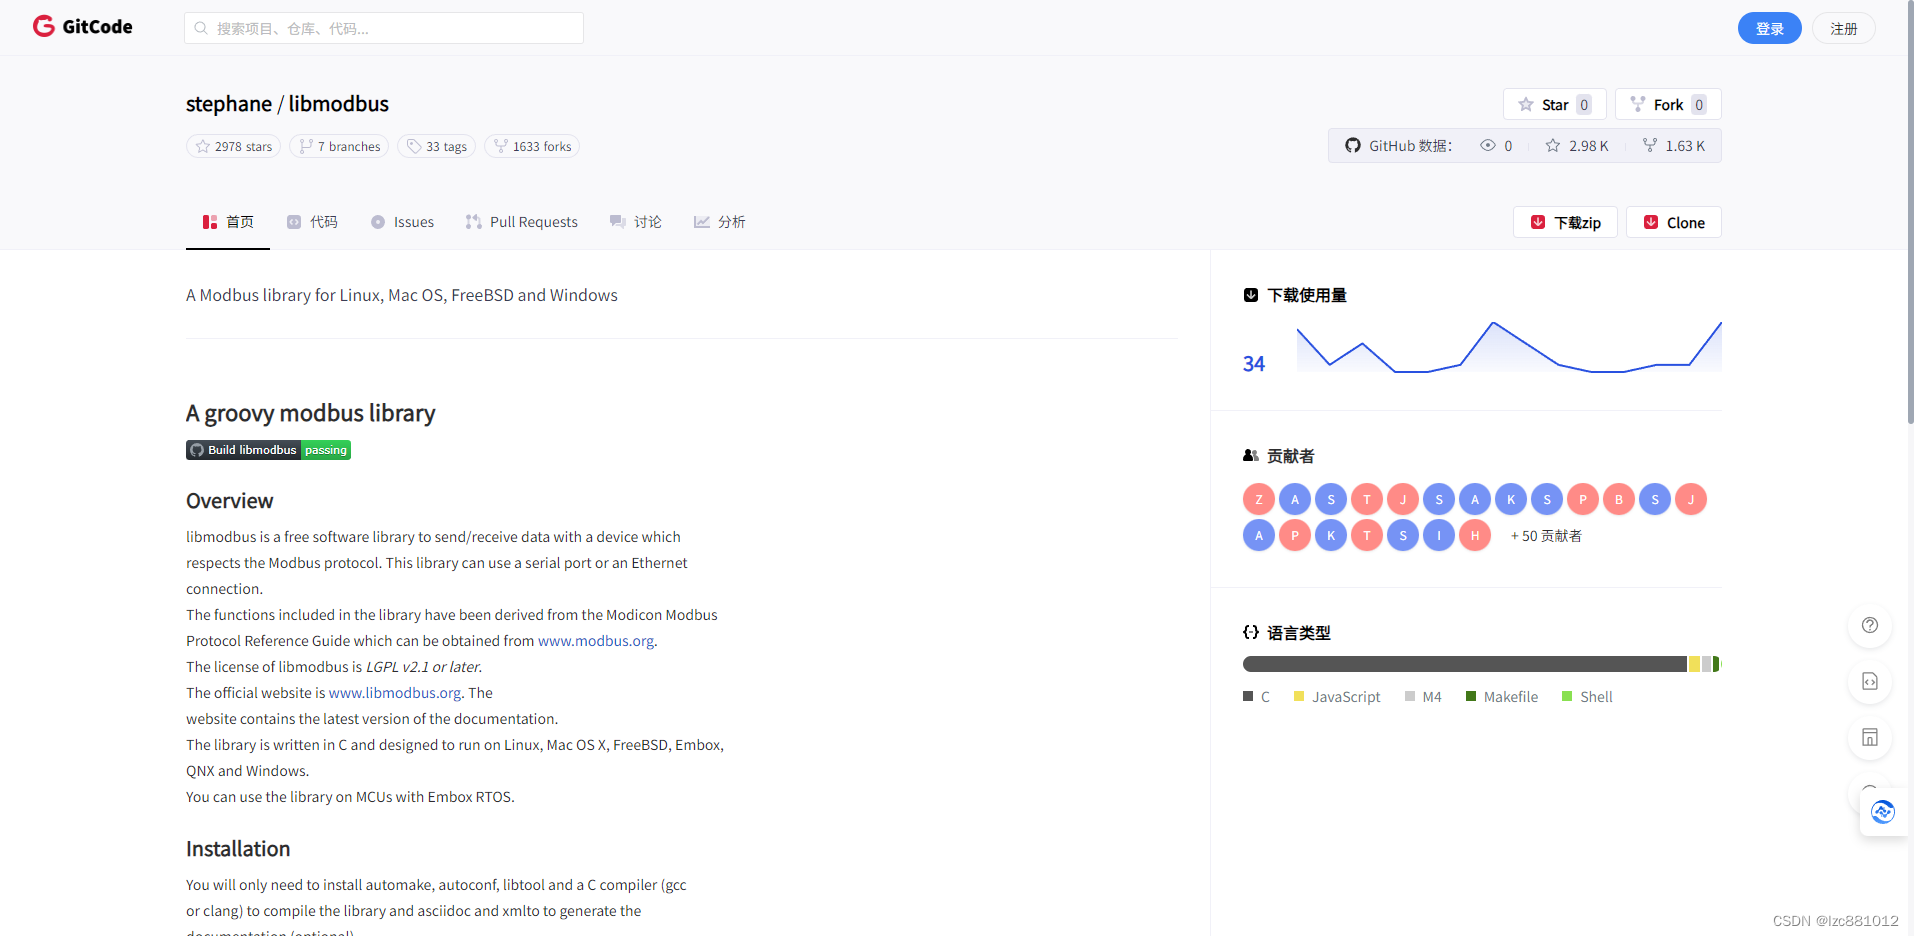Fork the libmodbus repository
1914x936 pixels.
point(1668,104)
